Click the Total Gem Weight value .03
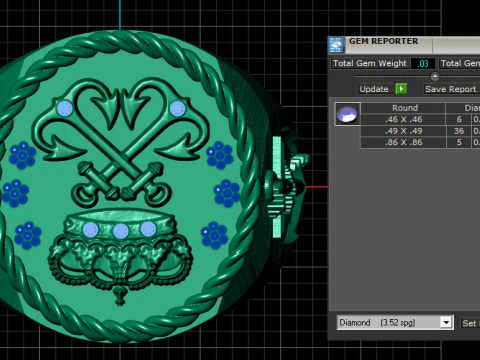The height and width of the screenshot is (360, 480). coord(423,63)
